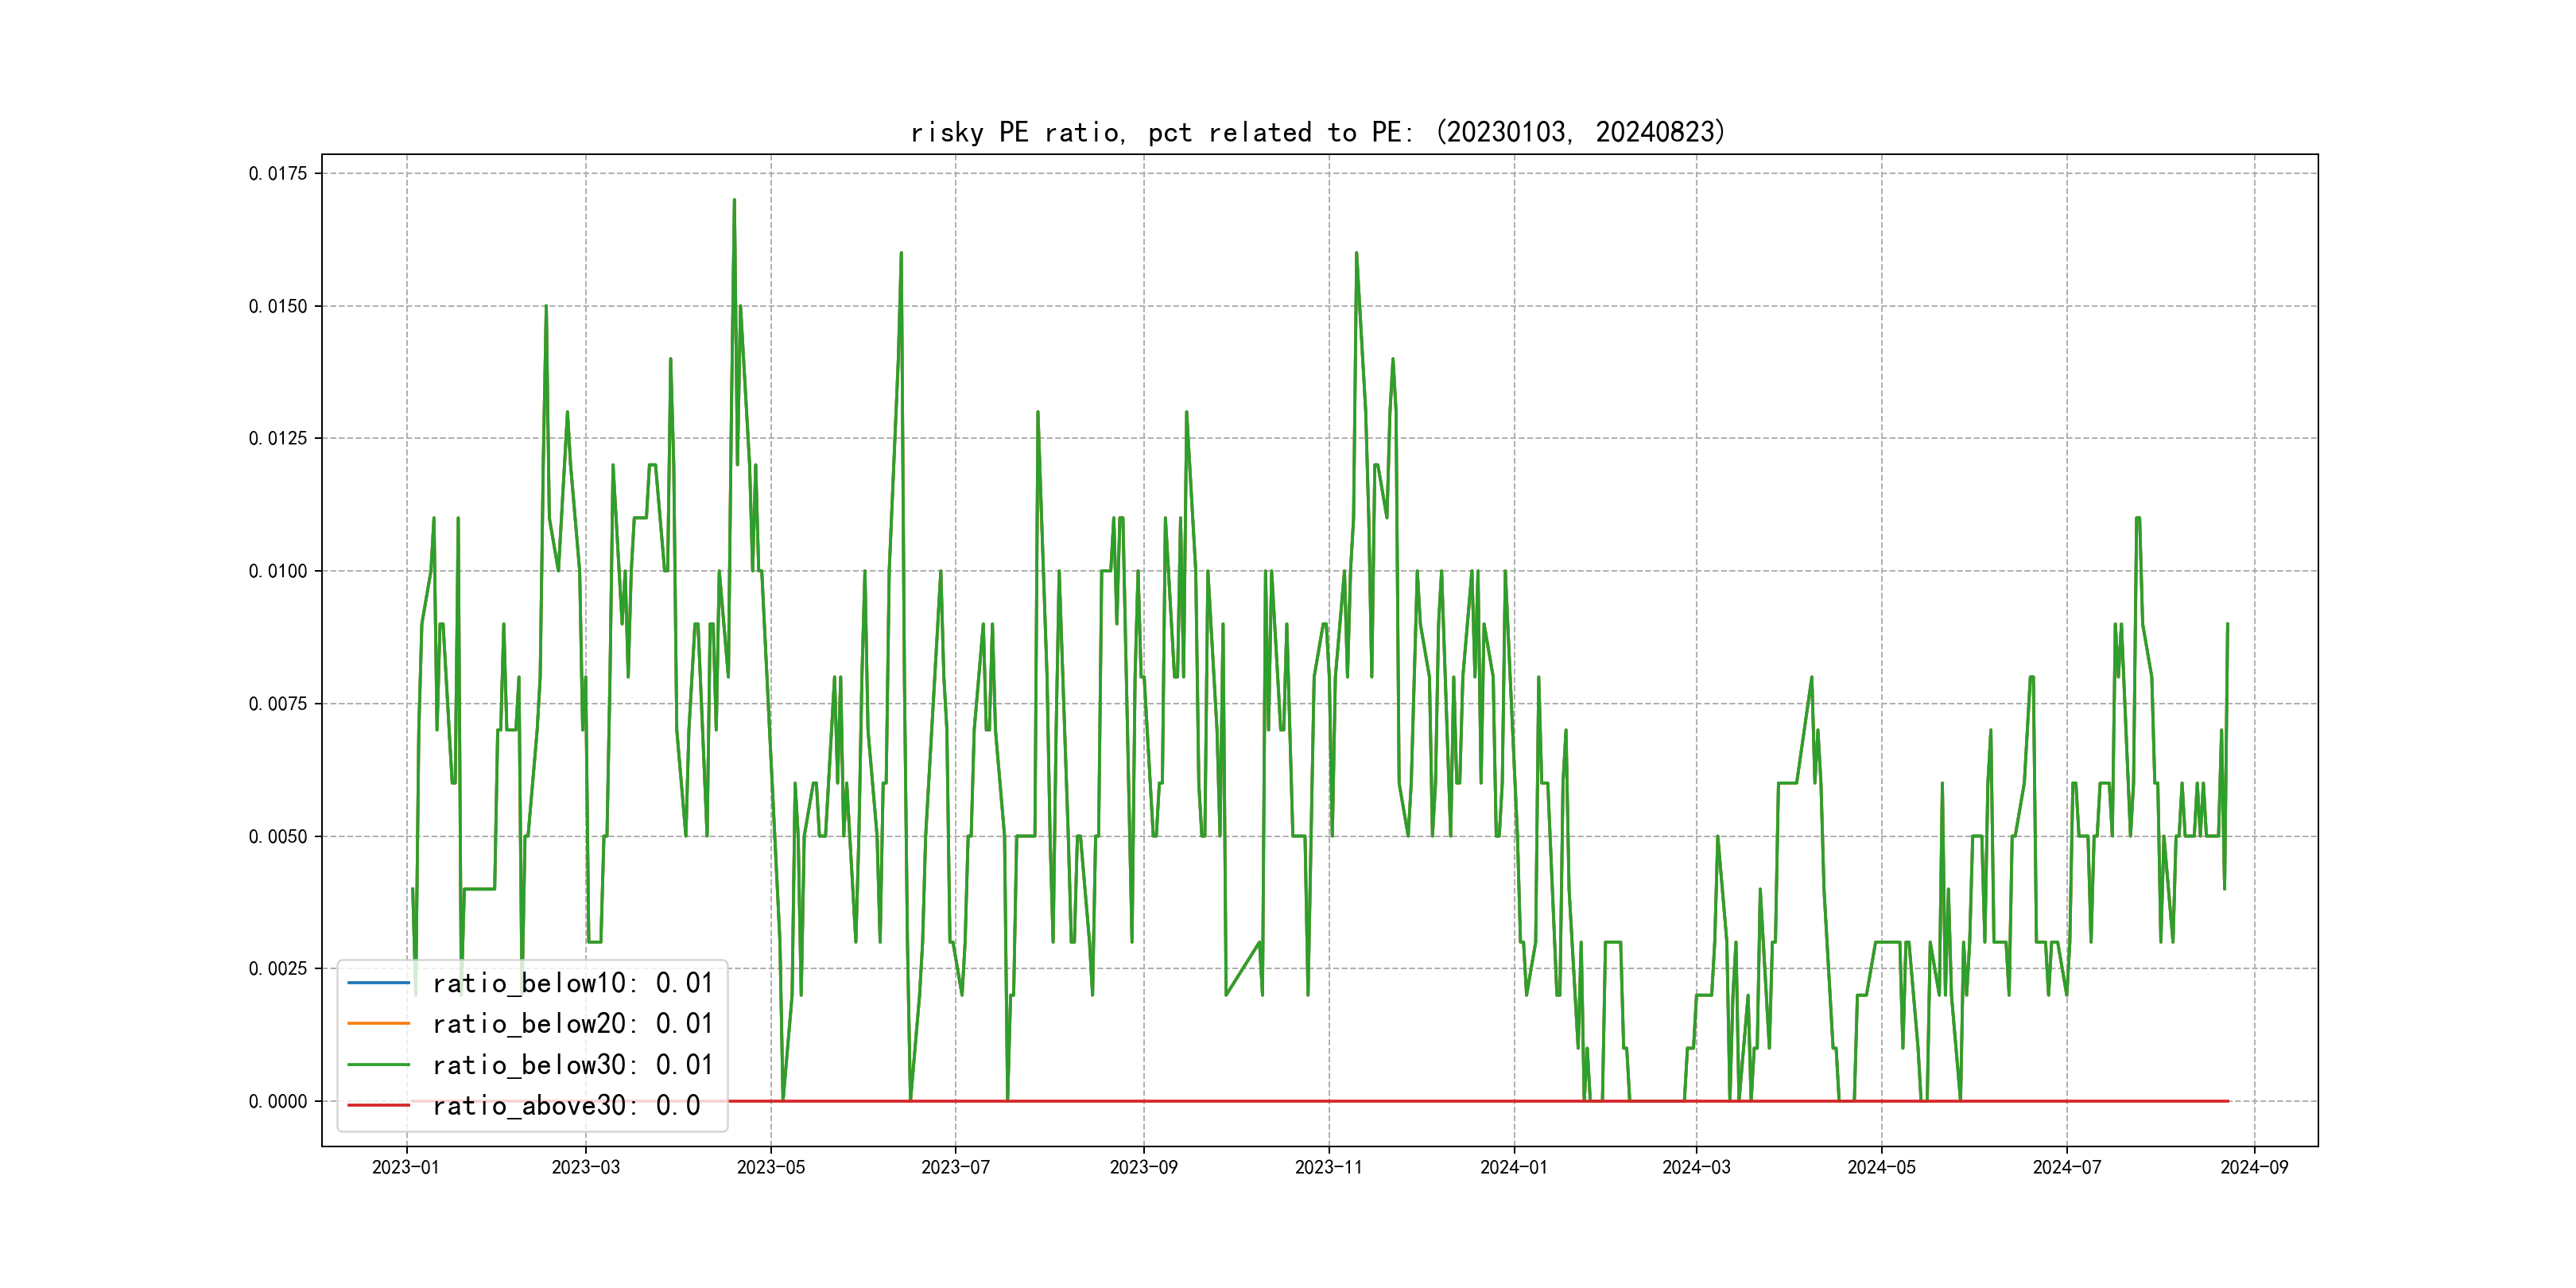Click the orange legend line sample
The image size is (2576, 1288).
point(378,1024)
